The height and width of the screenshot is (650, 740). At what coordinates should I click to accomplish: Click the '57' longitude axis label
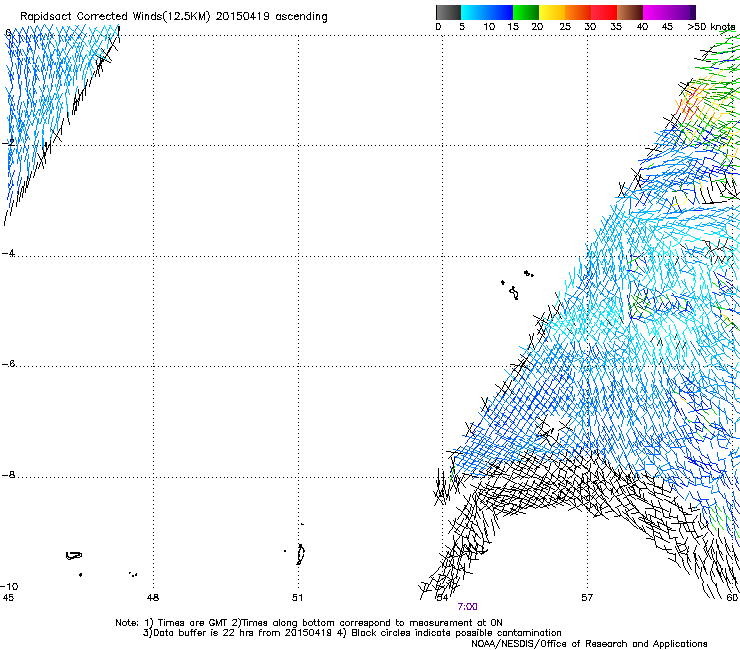coord(587,598)
